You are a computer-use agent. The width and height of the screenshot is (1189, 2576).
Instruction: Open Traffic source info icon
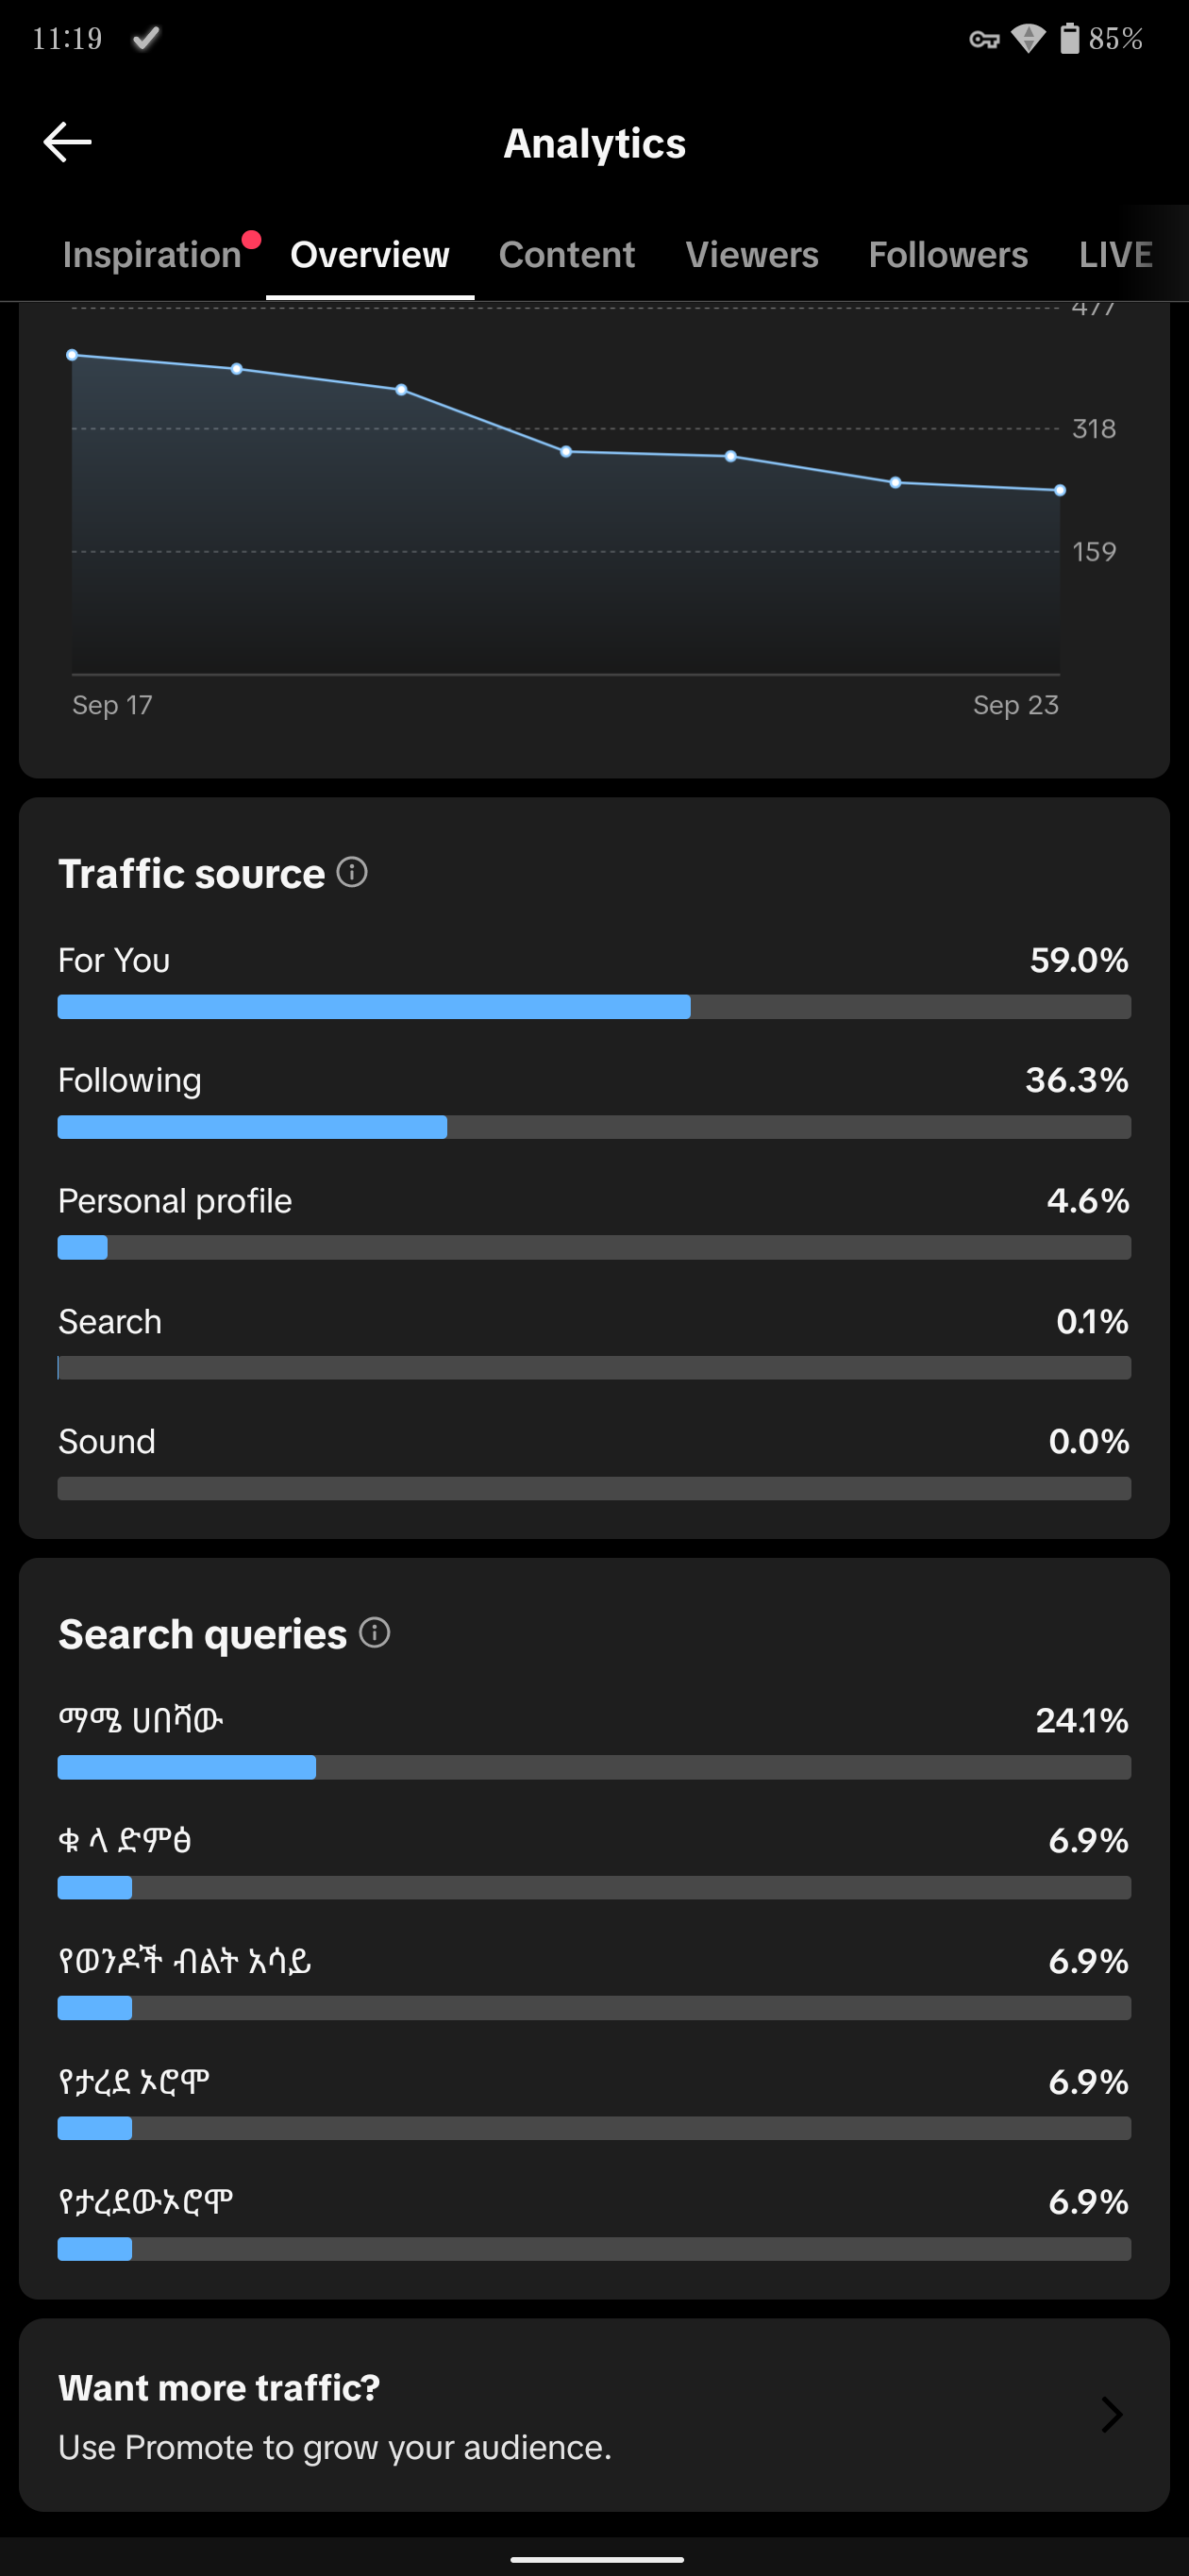coord(352,872)
